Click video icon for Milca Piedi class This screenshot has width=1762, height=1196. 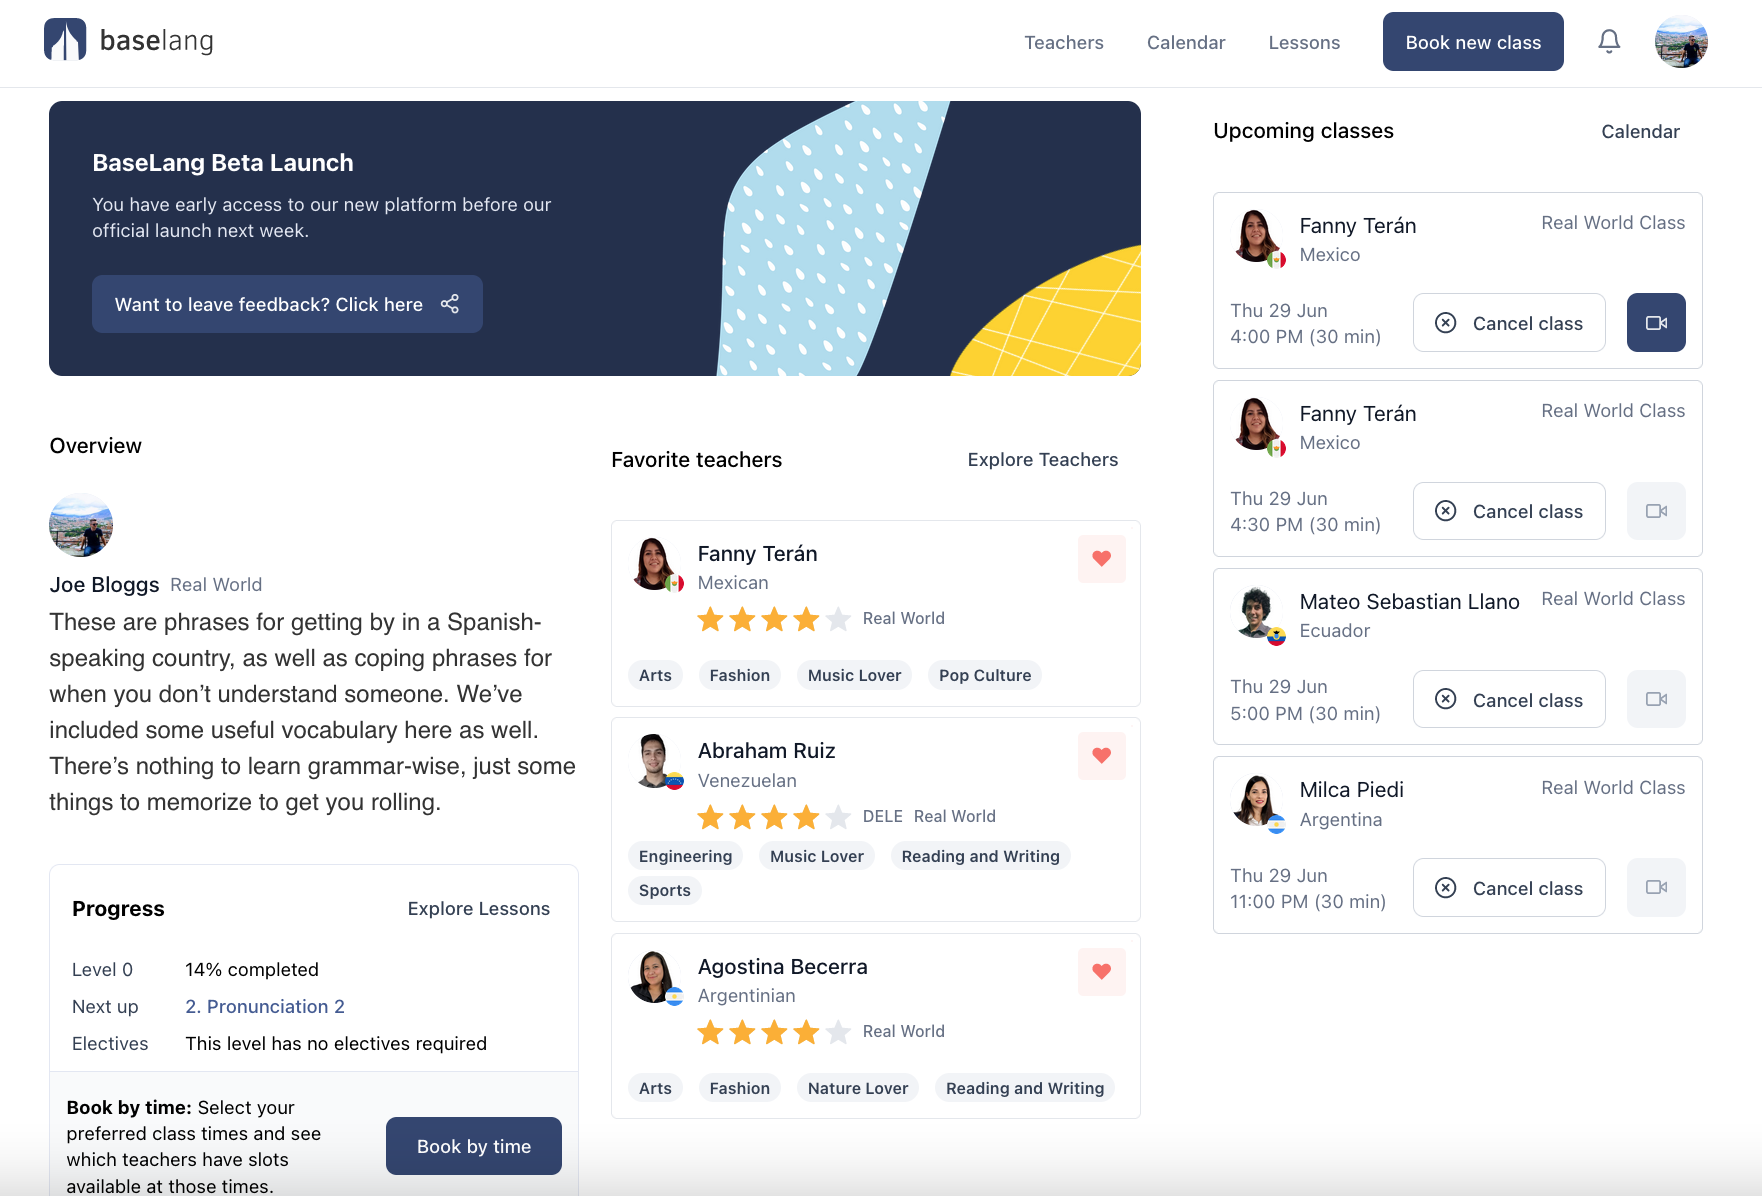[x=1656, y=887]
